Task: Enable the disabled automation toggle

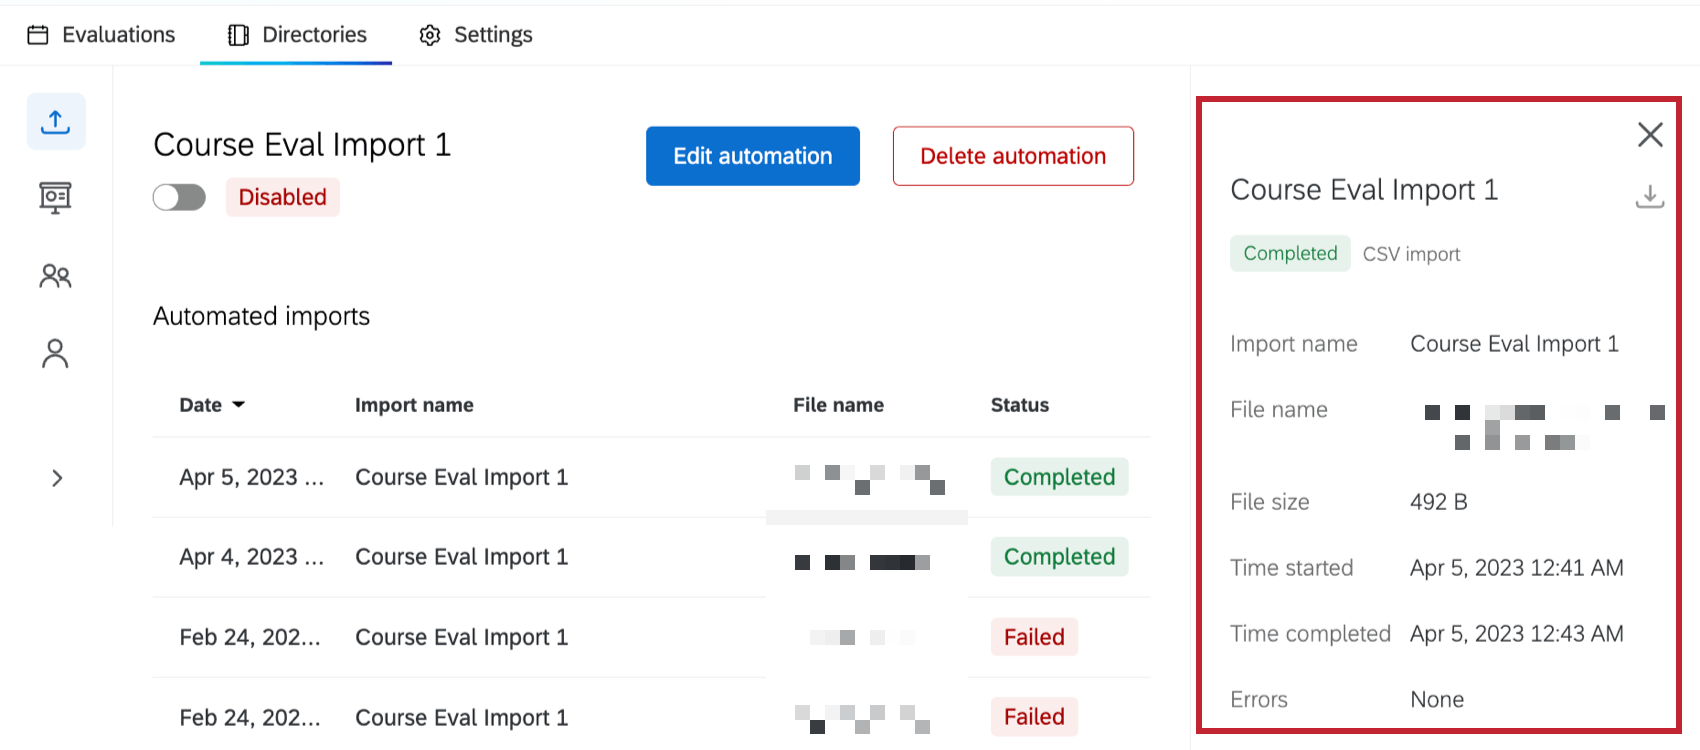Action: (x=179, y=197)
